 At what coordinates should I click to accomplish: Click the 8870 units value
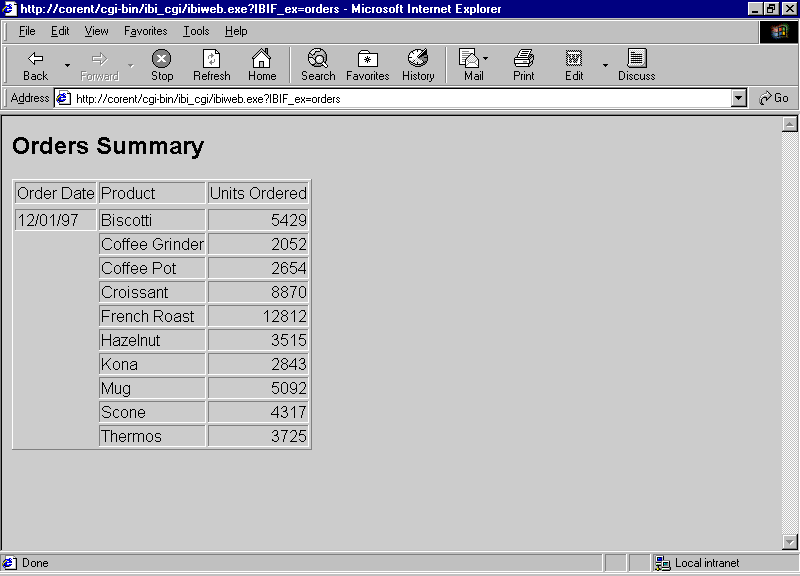(x=289, y=292)
